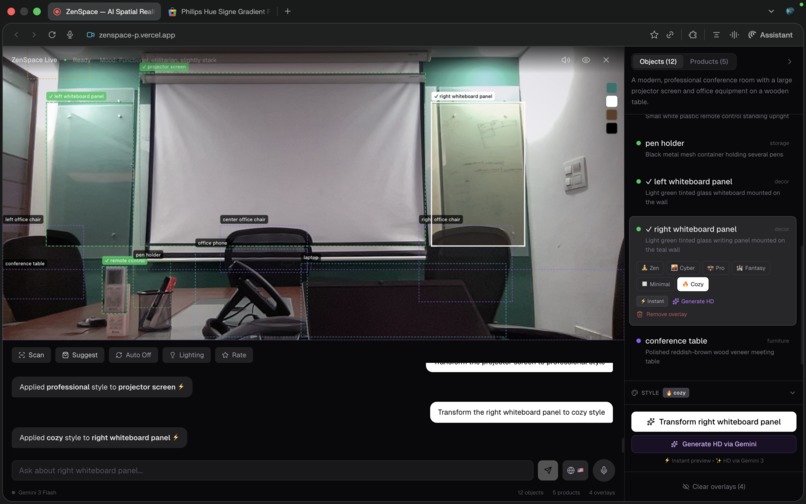Click the pen holder overlay label
Screen dimensions: 806x504
tap(148, 255)
